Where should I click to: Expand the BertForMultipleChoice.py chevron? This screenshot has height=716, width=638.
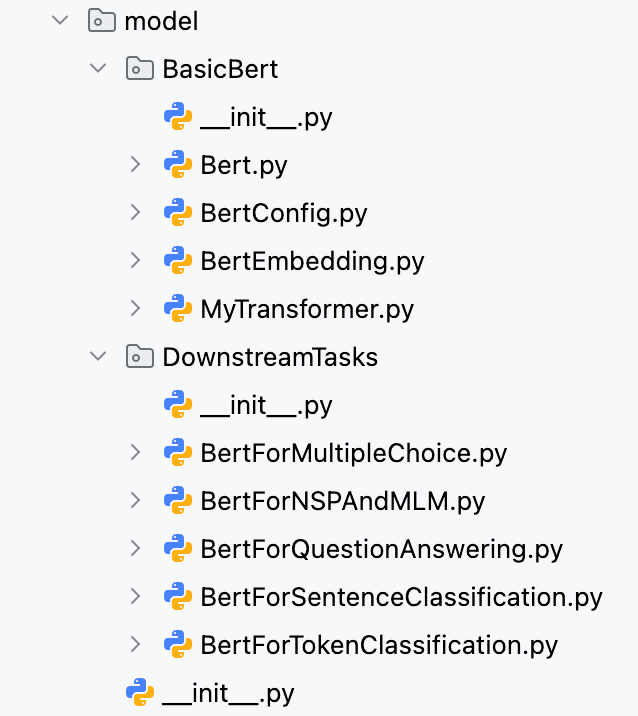(135, 453)
